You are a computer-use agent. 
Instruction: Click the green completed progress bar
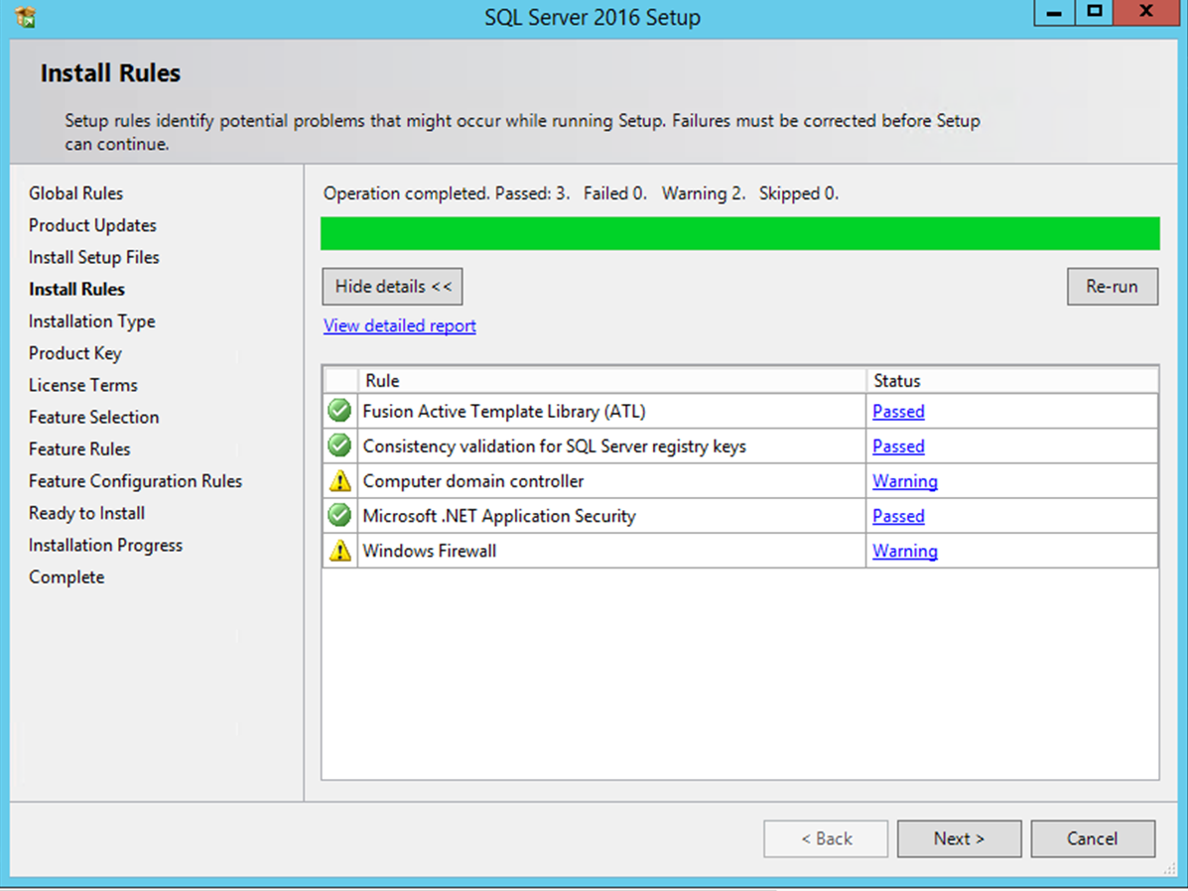coord(740,233)
